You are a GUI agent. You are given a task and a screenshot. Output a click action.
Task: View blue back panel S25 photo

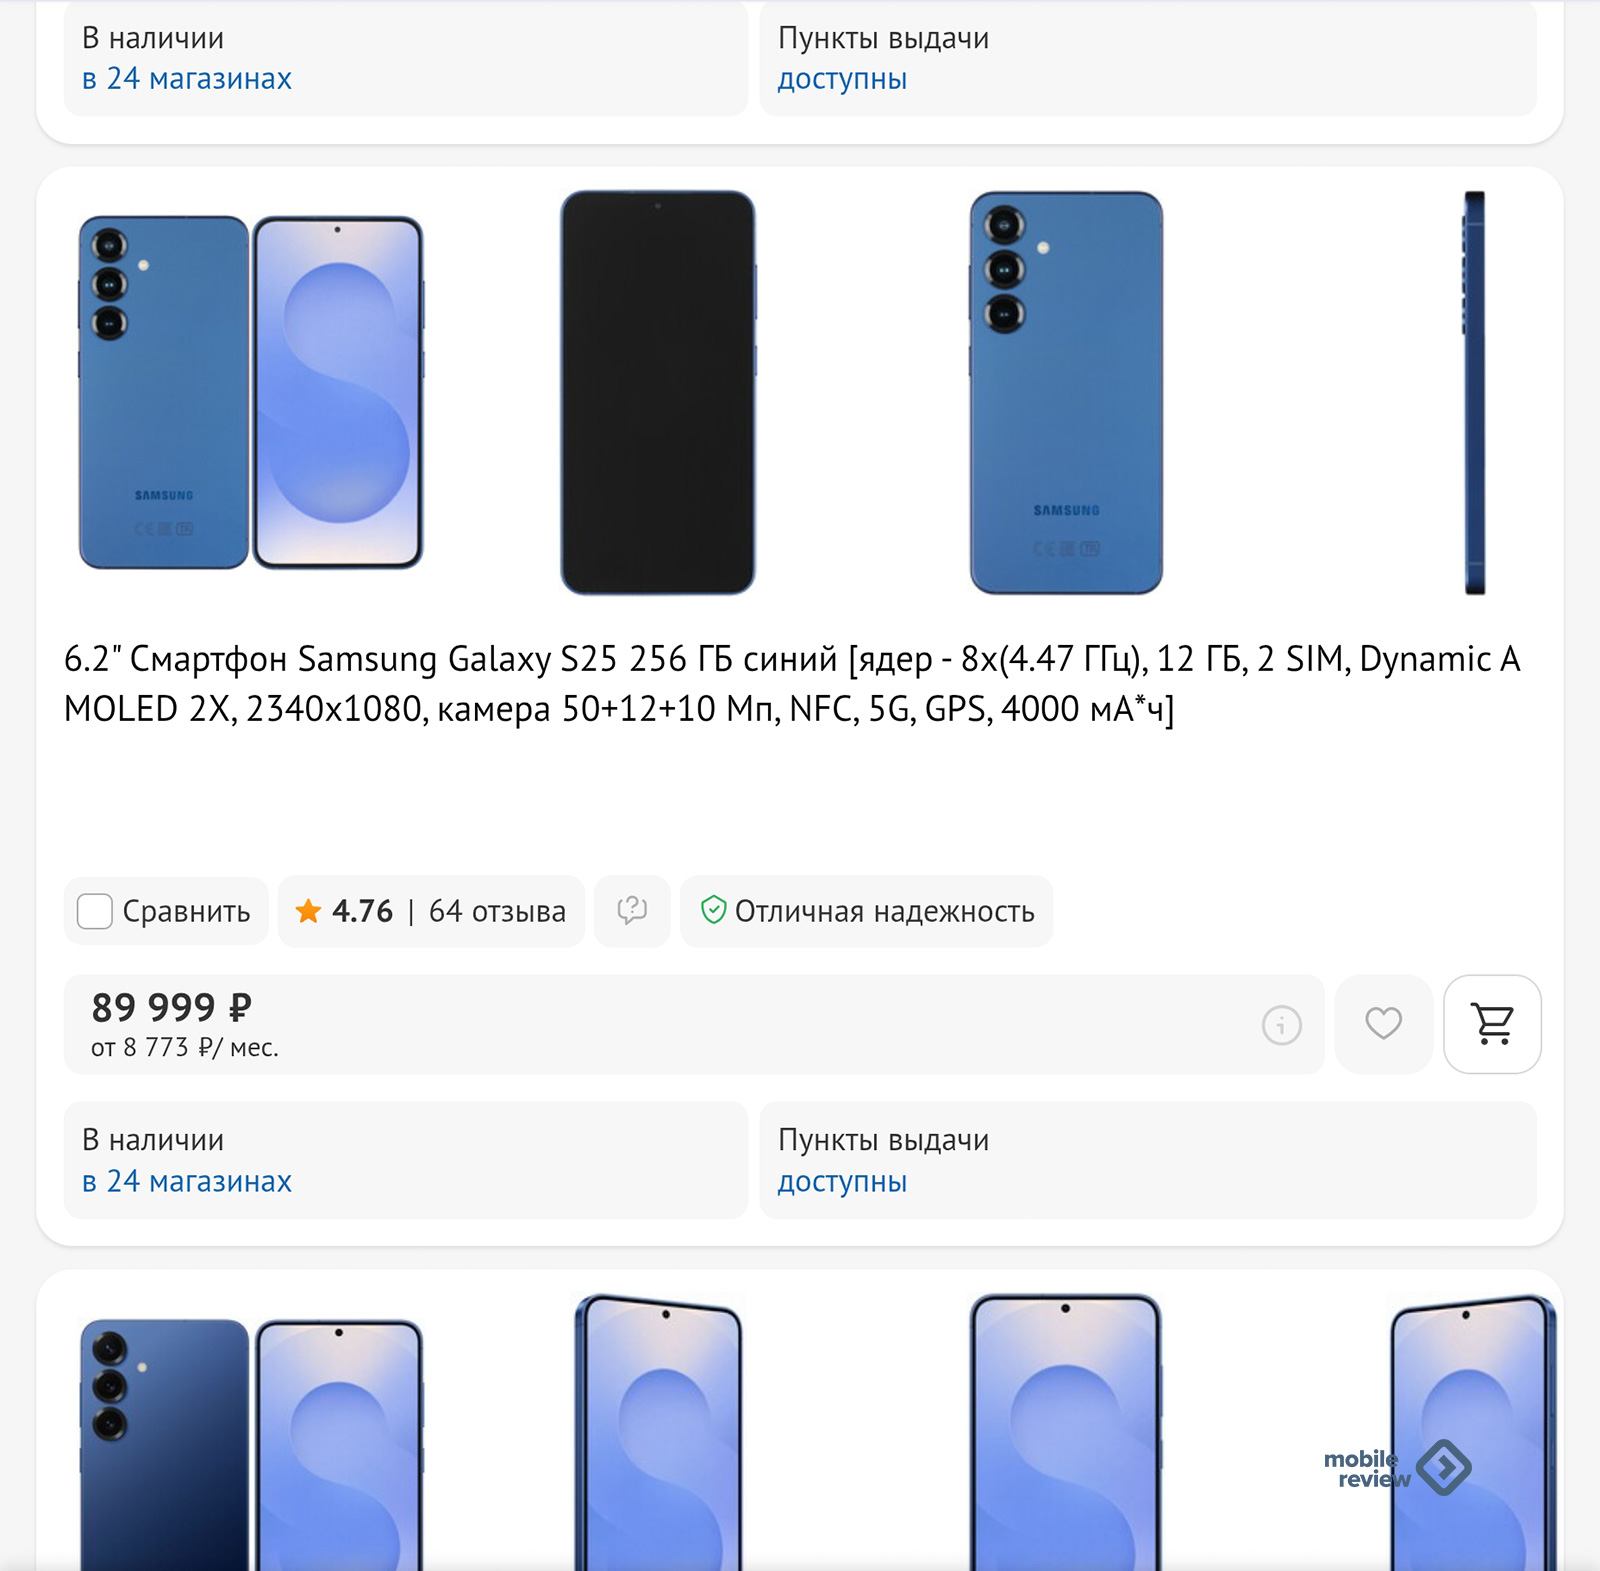1066,392
